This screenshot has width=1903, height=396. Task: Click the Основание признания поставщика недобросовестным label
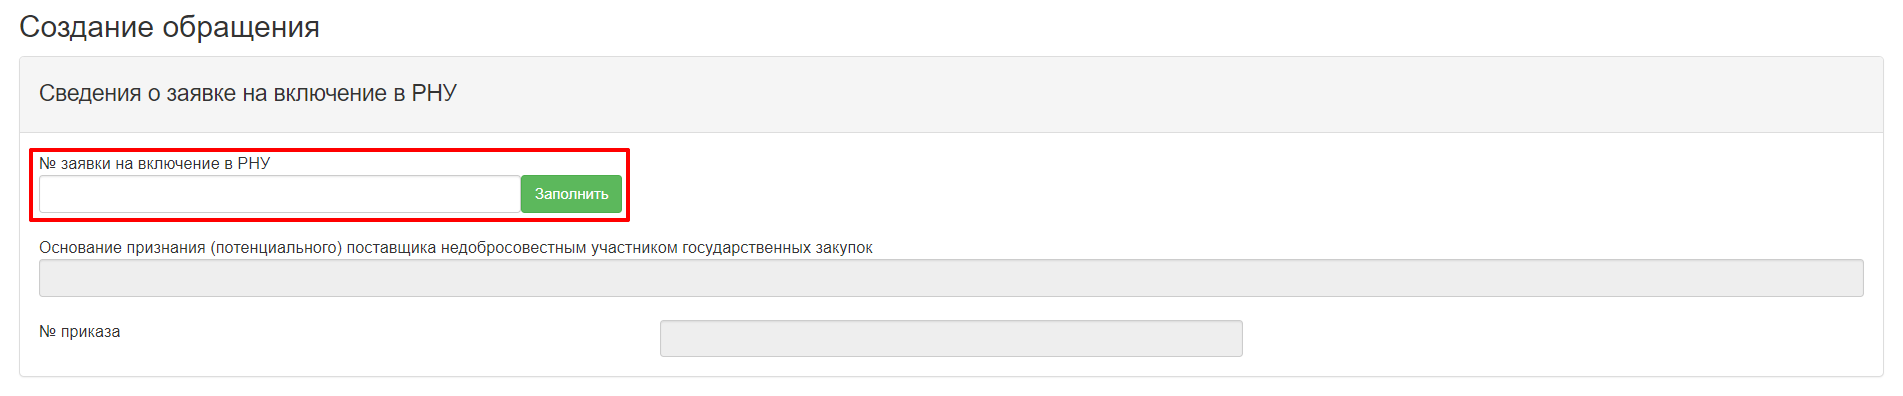[x=456, y=247]
